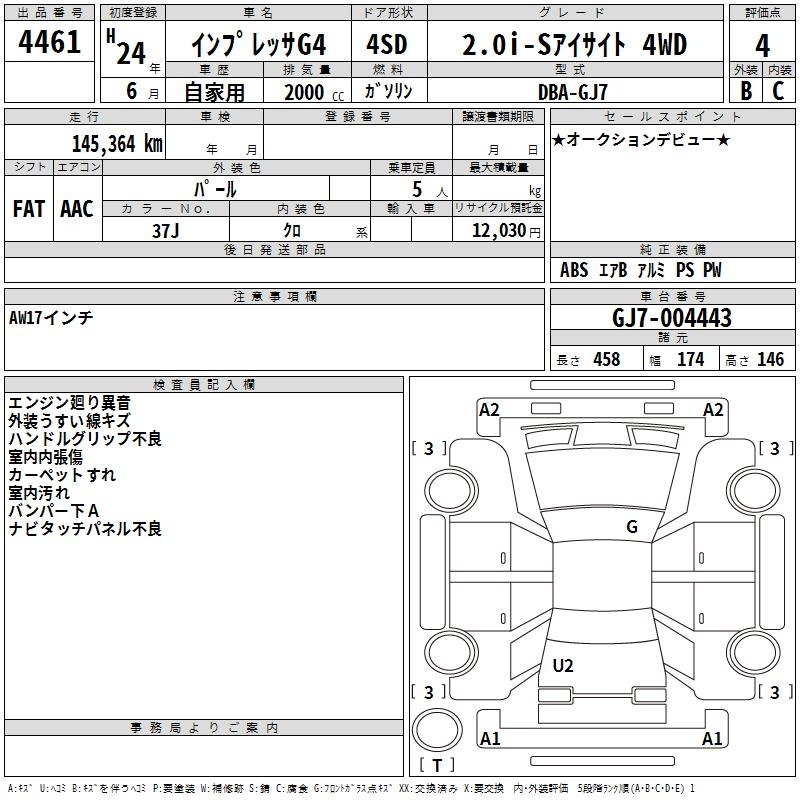
Task: Click fuel type ガソリン
Action: tap(388, 91)
